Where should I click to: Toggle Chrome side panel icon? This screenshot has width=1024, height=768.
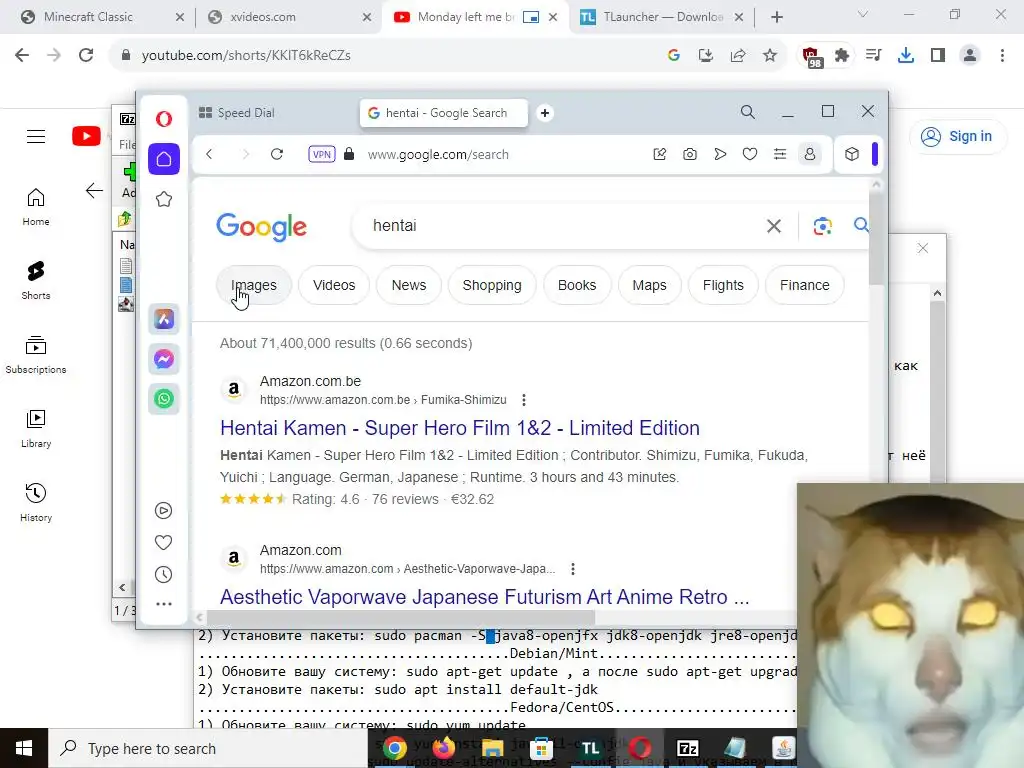pyautogui.click(x=938, y=56)
